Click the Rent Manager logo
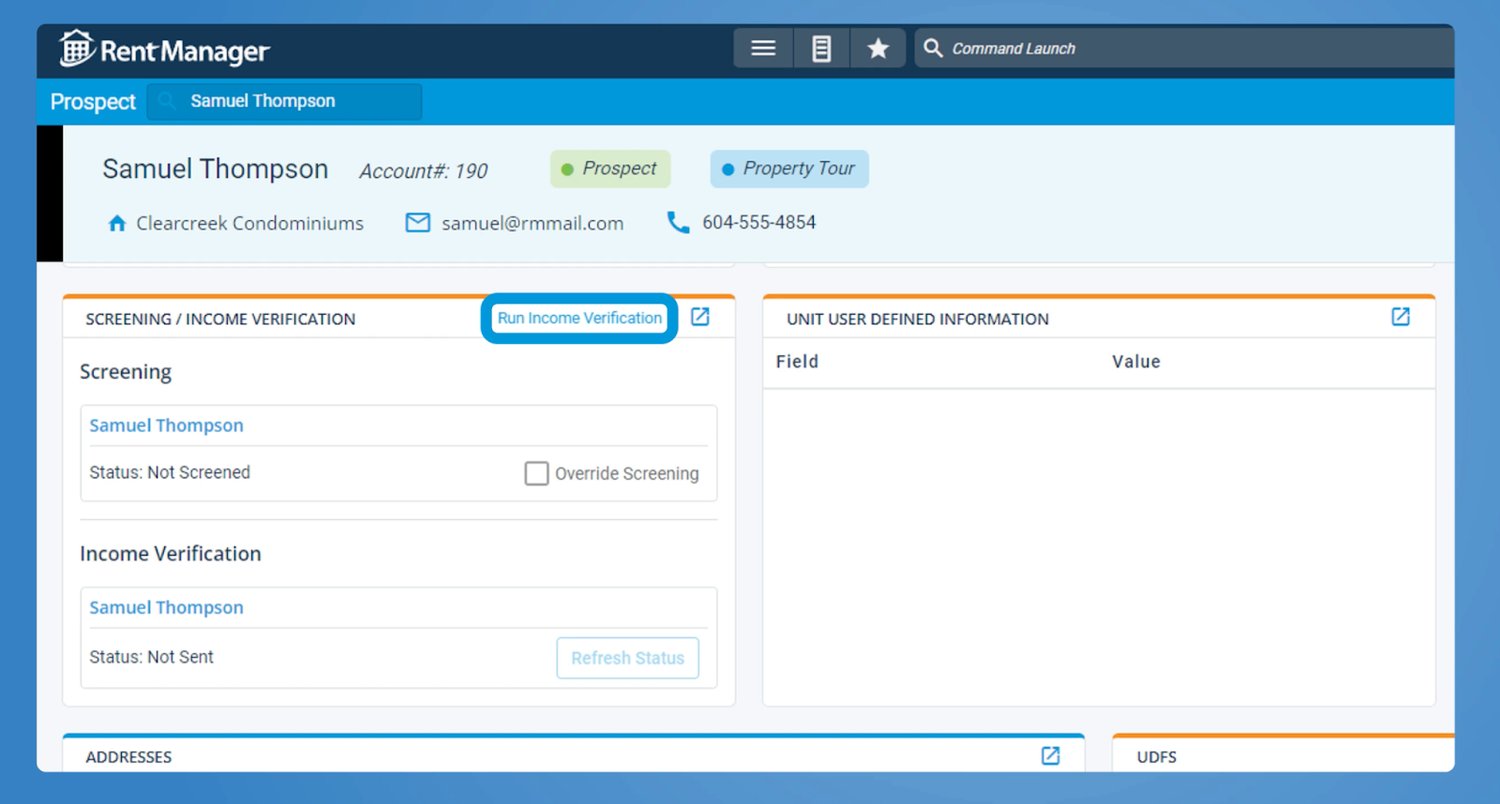 163,48
